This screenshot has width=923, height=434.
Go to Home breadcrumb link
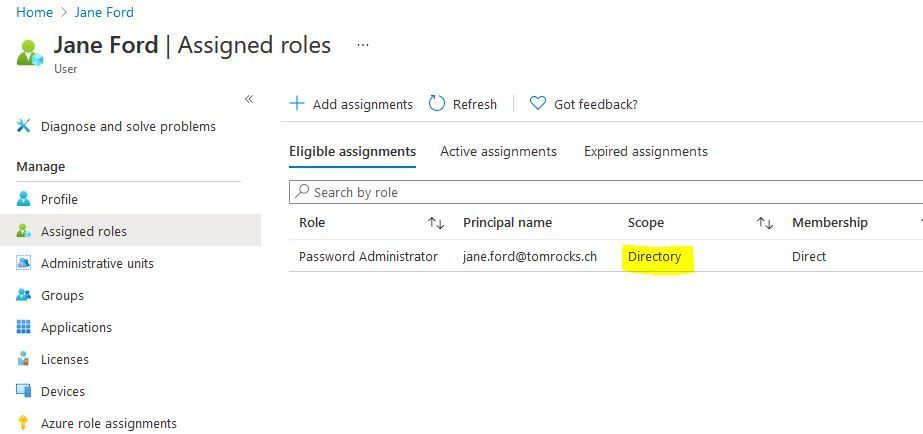[x=34, y=12]
